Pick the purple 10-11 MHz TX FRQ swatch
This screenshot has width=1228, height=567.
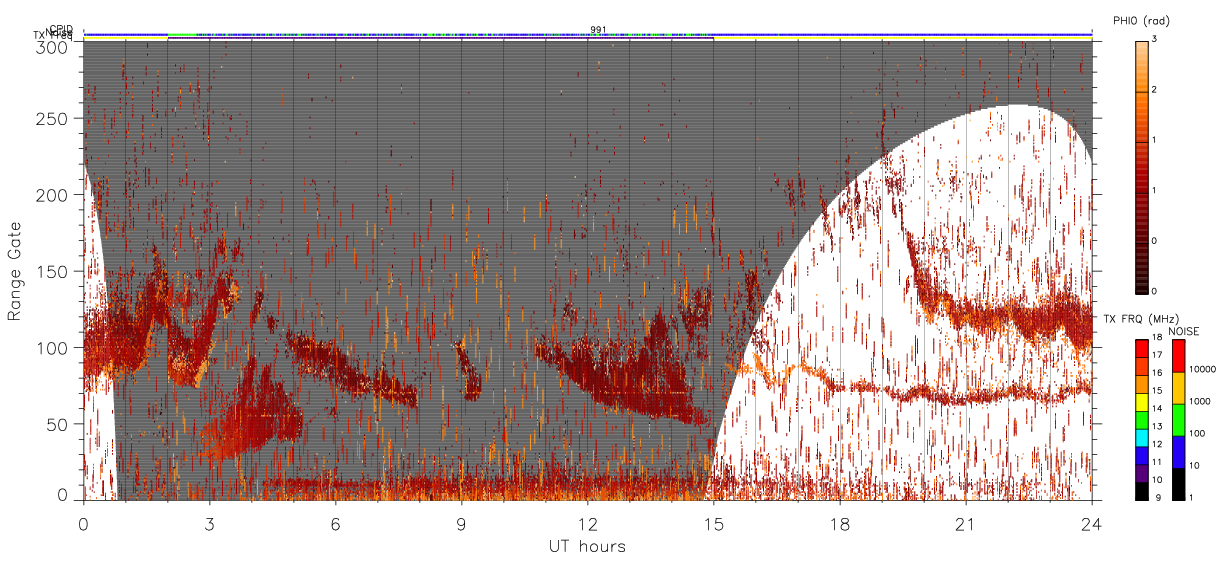(x=1142, y=474)
